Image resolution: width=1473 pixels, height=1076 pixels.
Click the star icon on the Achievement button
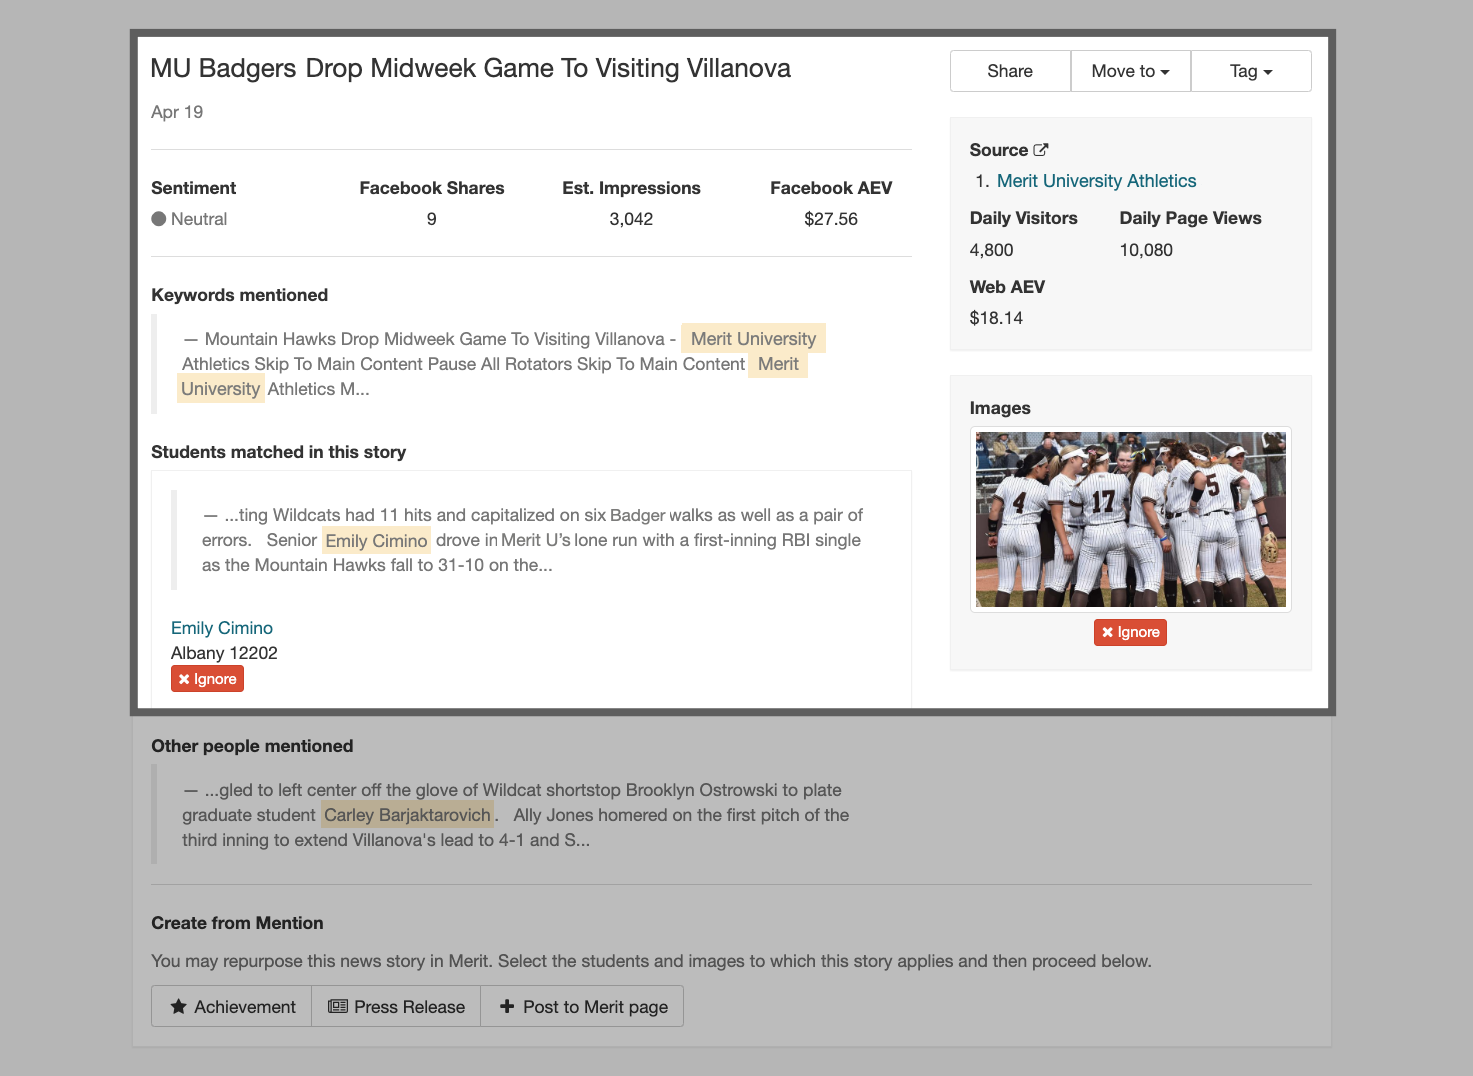click(178, 1006)
